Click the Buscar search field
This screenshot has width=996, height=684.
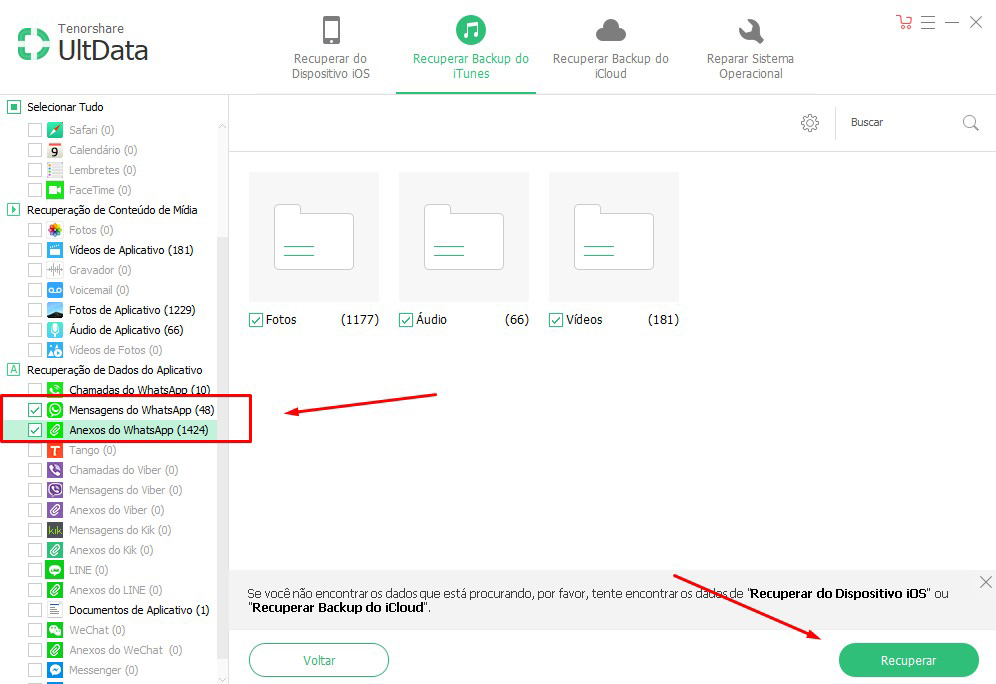tap(902, 123)
